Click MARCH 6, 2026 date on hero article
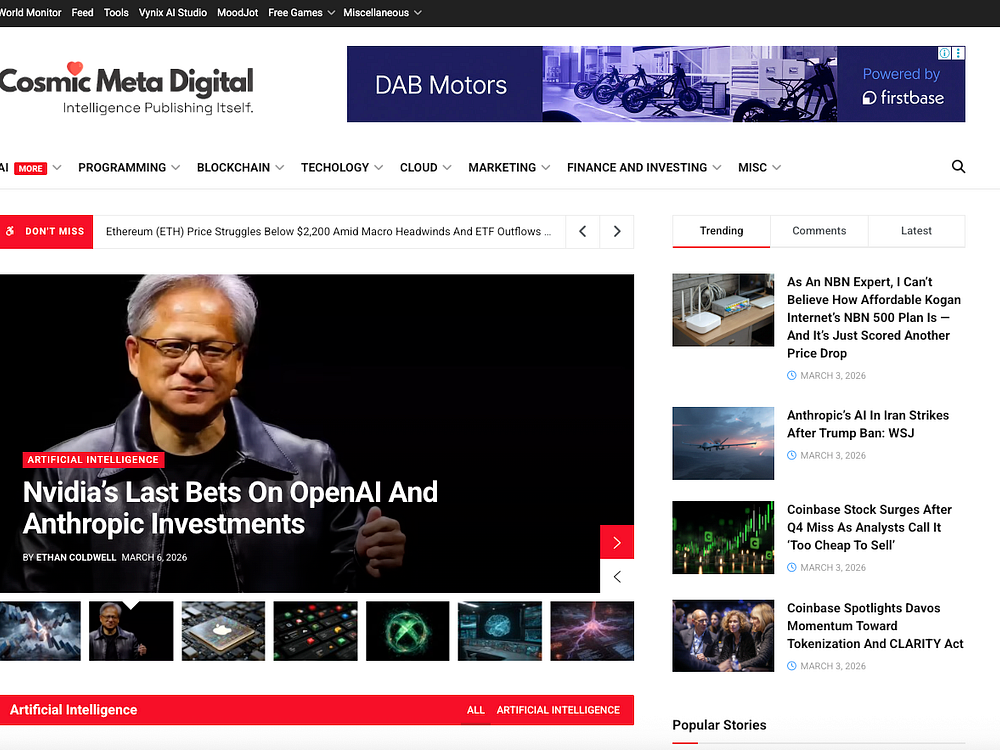The image size is (1000, 750). pos(154,557)
